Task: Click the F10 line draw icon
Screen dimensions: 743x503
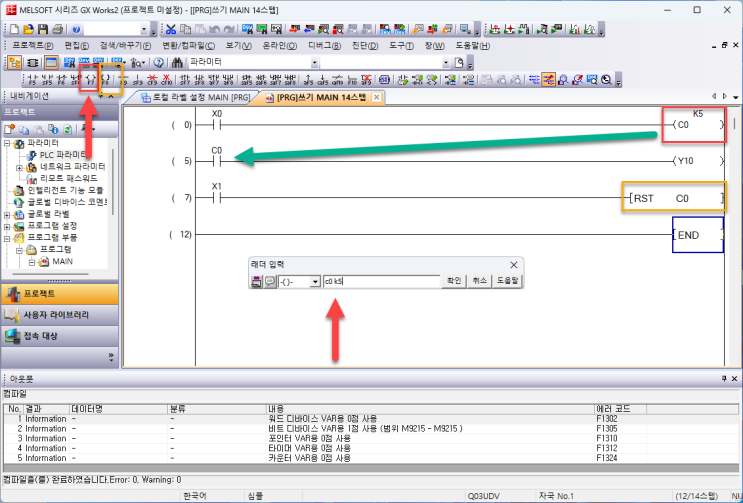Action: pyautogui.click(x=352, y=80)
